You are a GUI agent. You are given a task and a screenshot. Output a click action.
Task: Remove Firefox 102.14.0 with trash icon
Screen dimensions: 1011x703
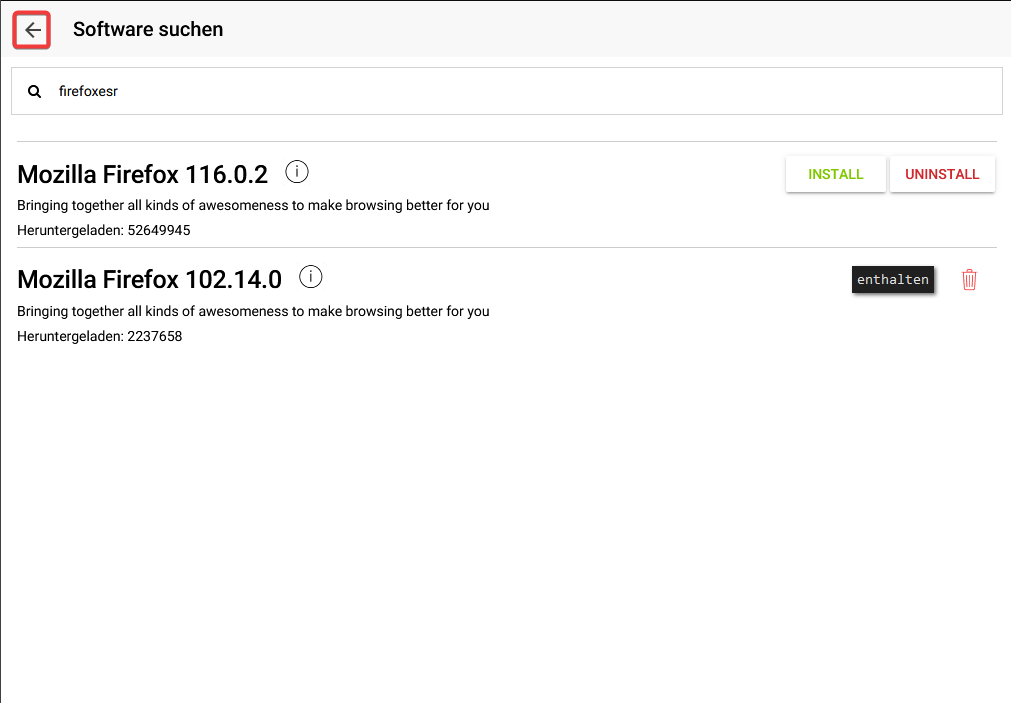(969, 279)
